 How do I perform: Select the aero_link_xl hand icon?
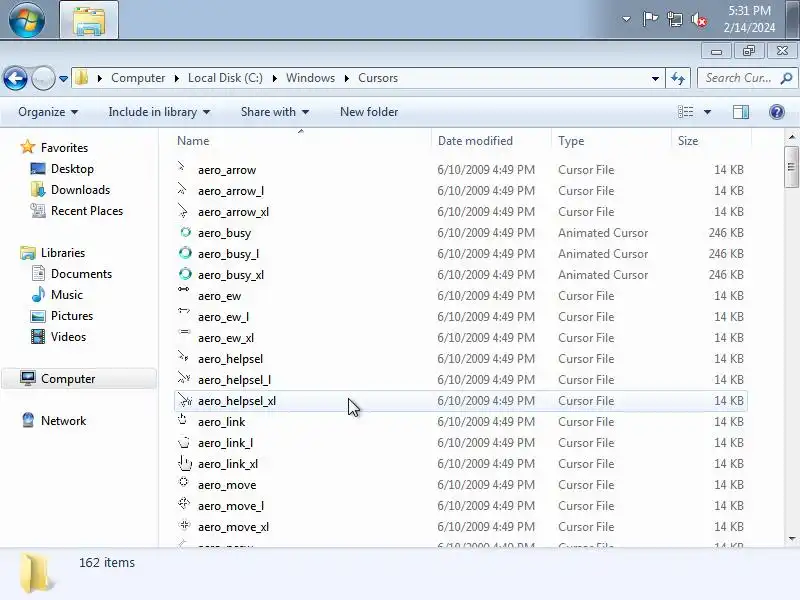pyautogui.click(x=184, y=463)
